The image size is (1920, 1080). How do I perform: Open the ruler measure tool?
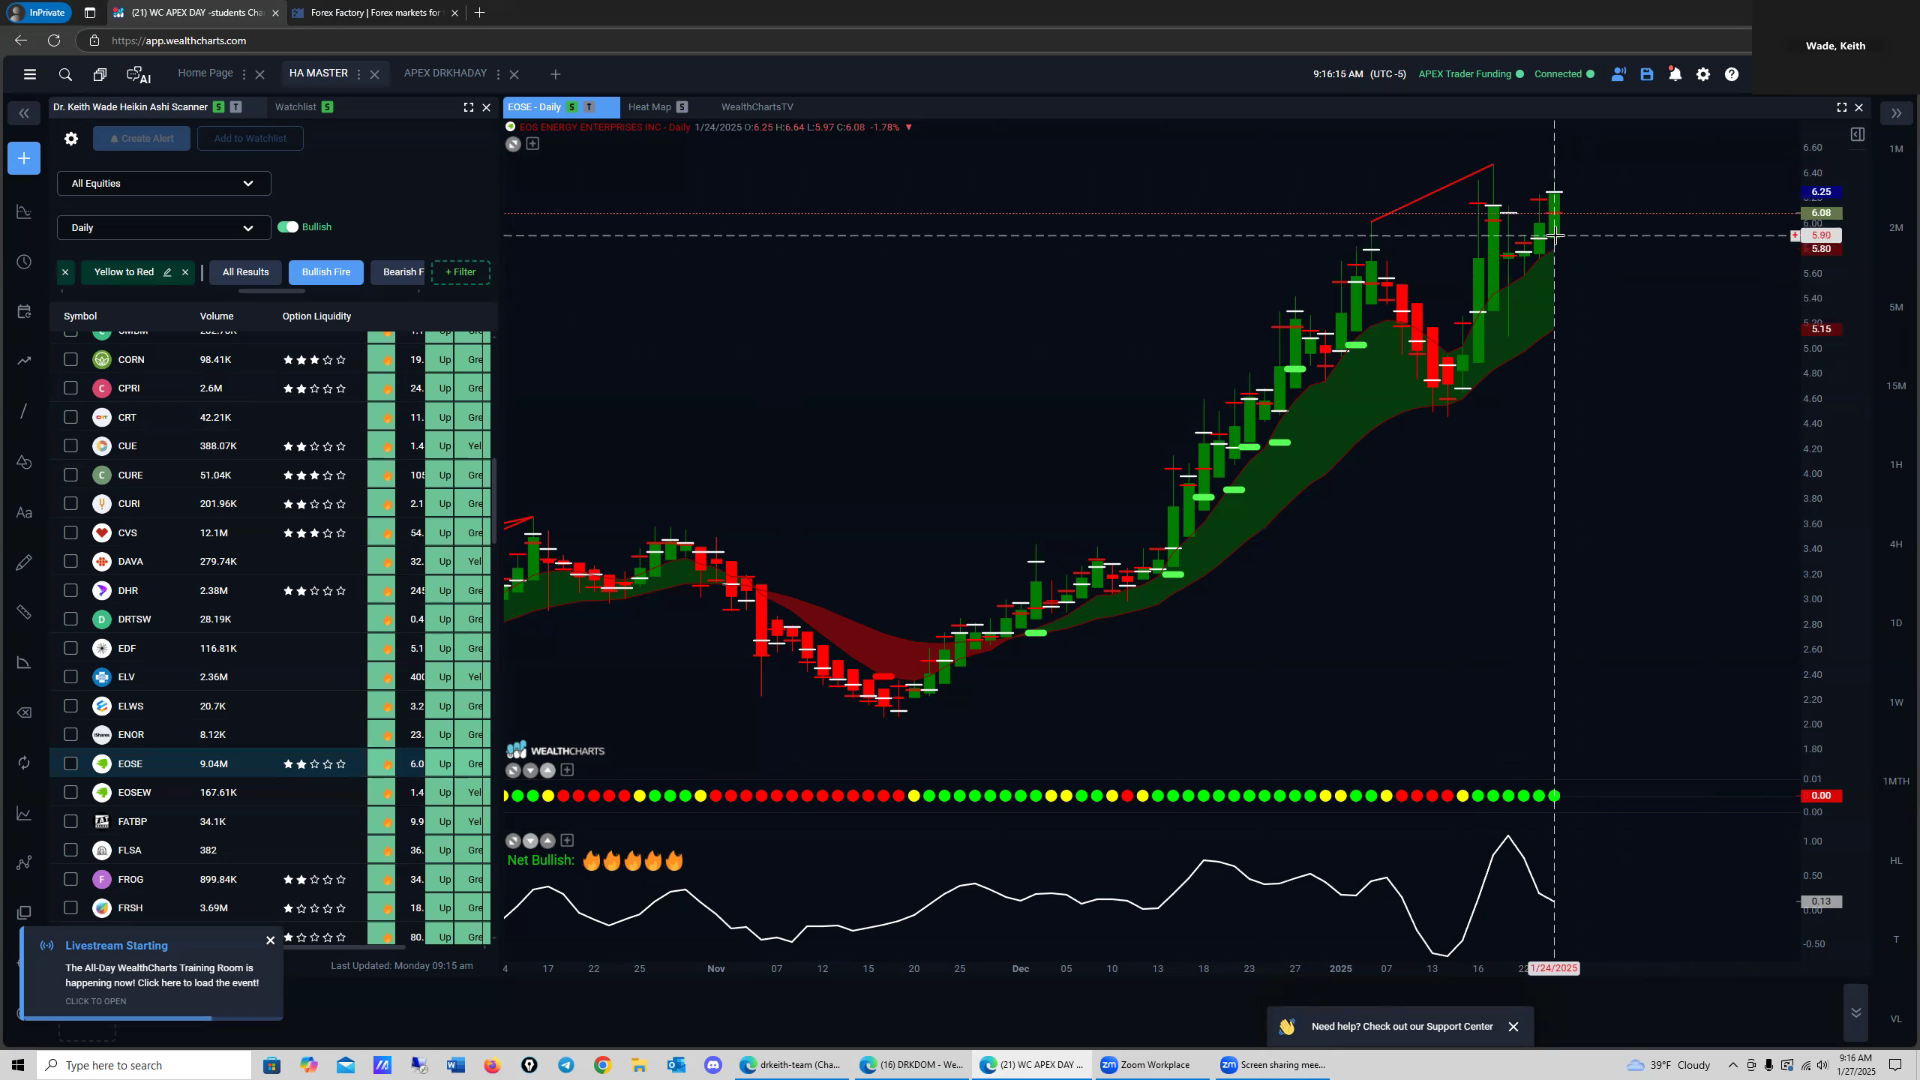coord(24,613)
